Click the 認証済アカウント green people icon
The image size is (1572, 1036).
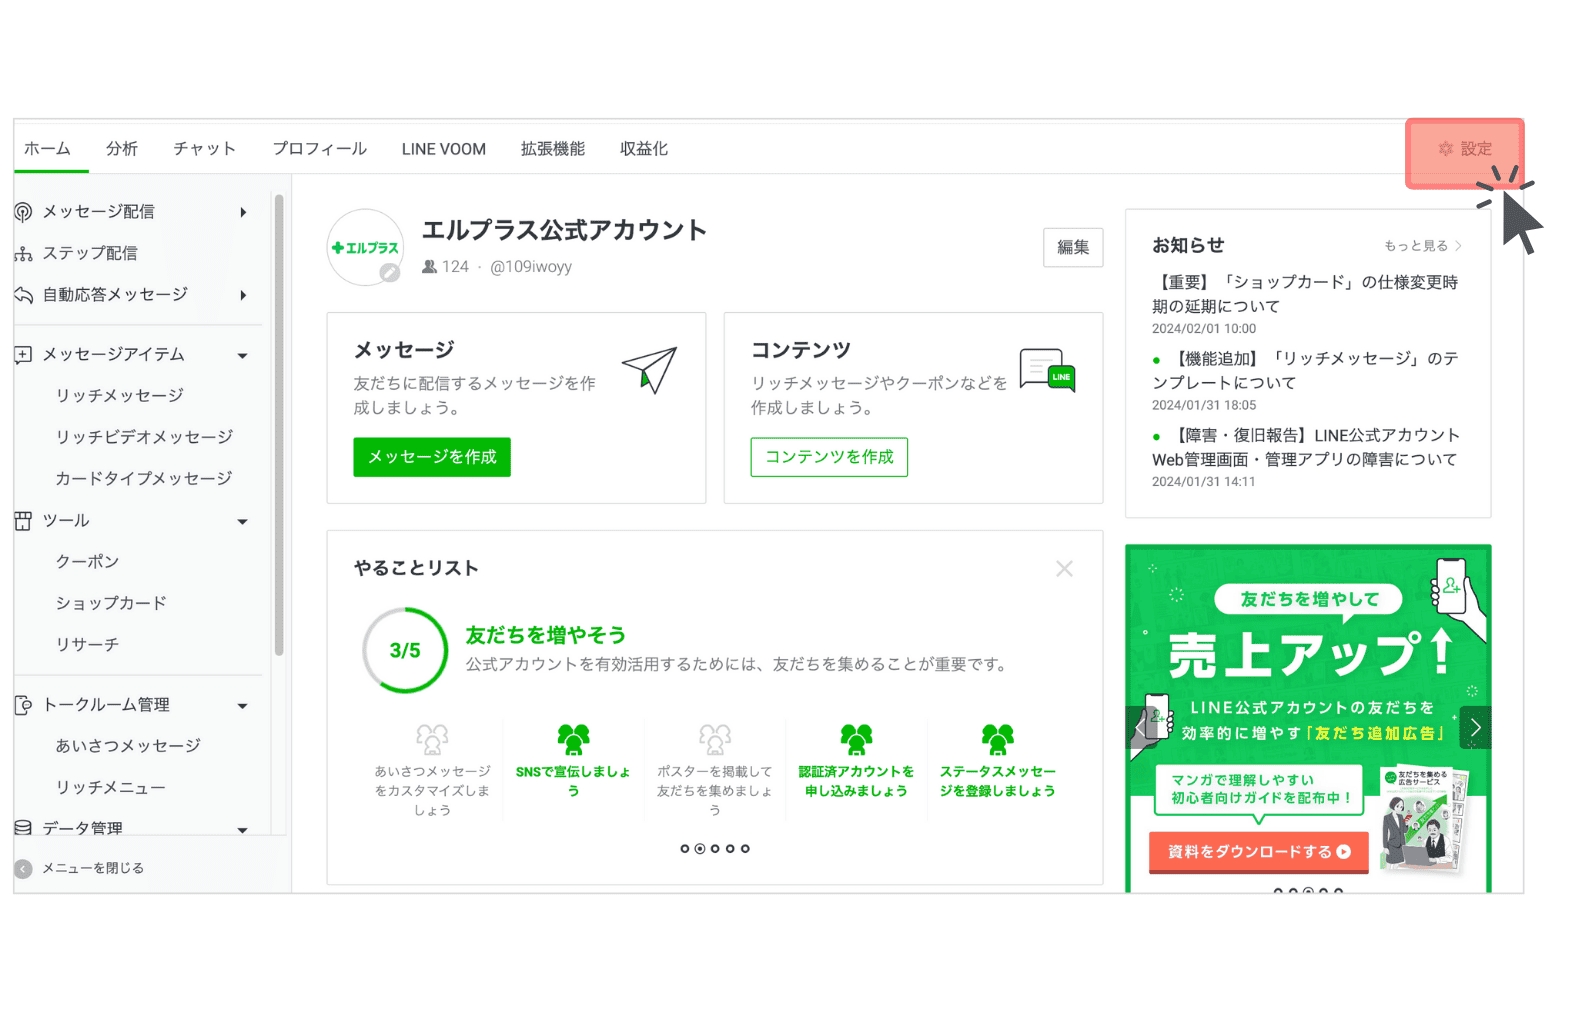click(x=856, y=740)
